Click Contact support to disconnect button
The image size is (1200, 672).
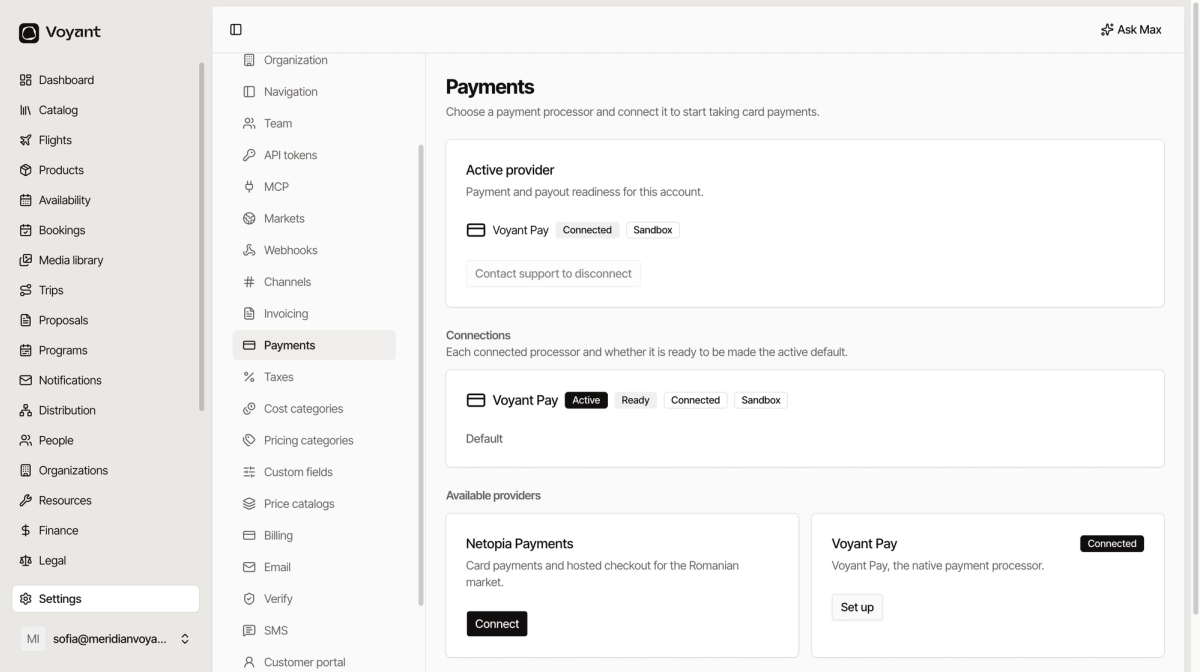[553, 274]
